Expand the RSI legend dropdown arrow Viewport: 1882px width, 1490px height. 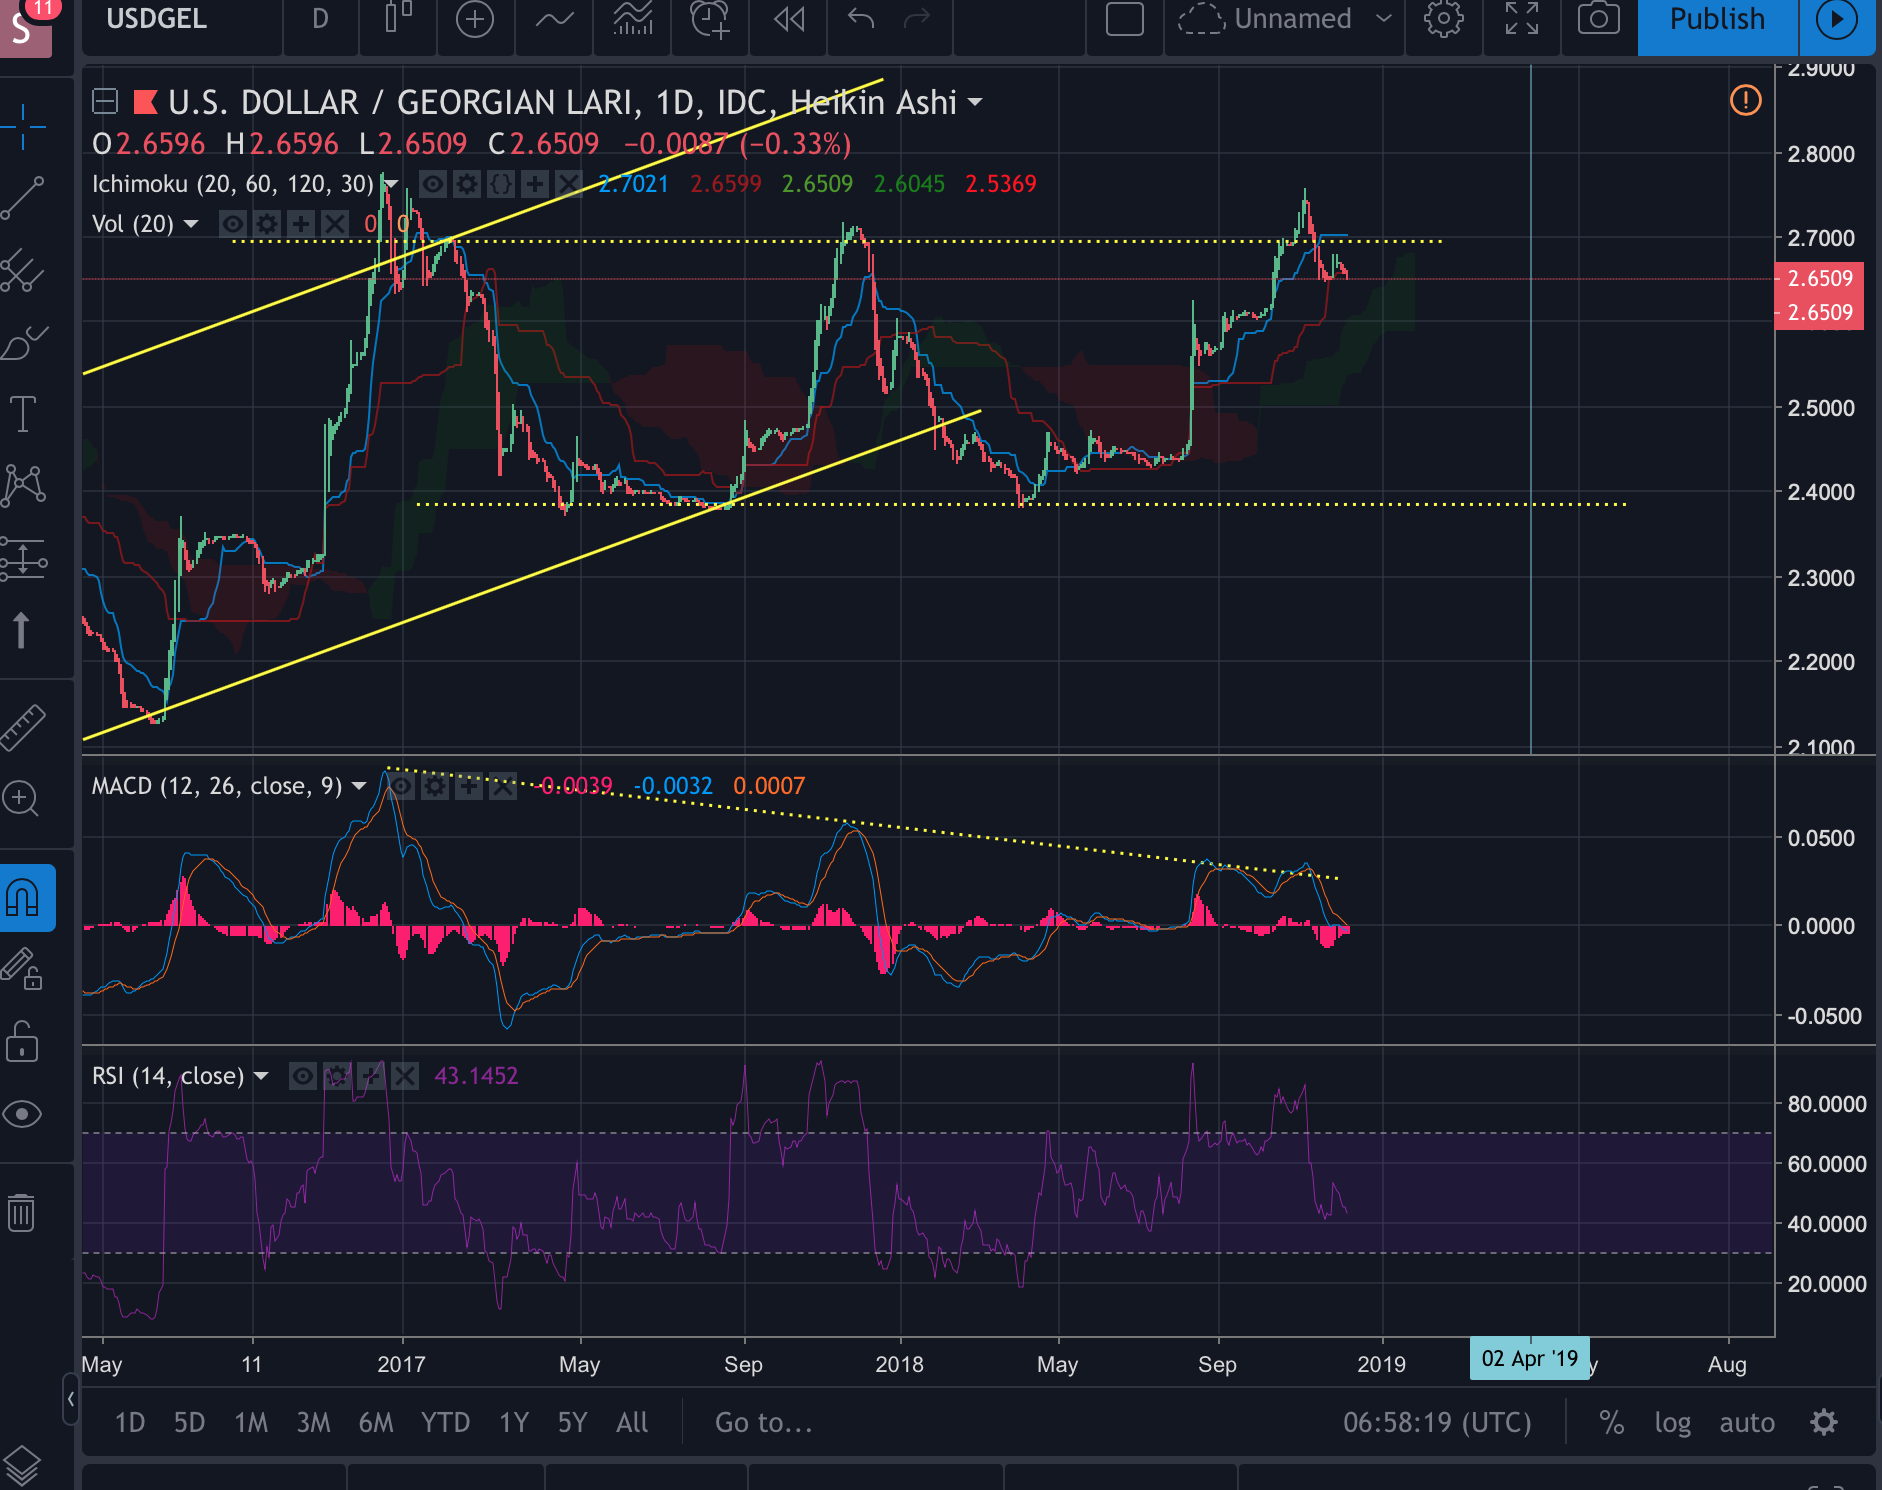point(261,1076)
